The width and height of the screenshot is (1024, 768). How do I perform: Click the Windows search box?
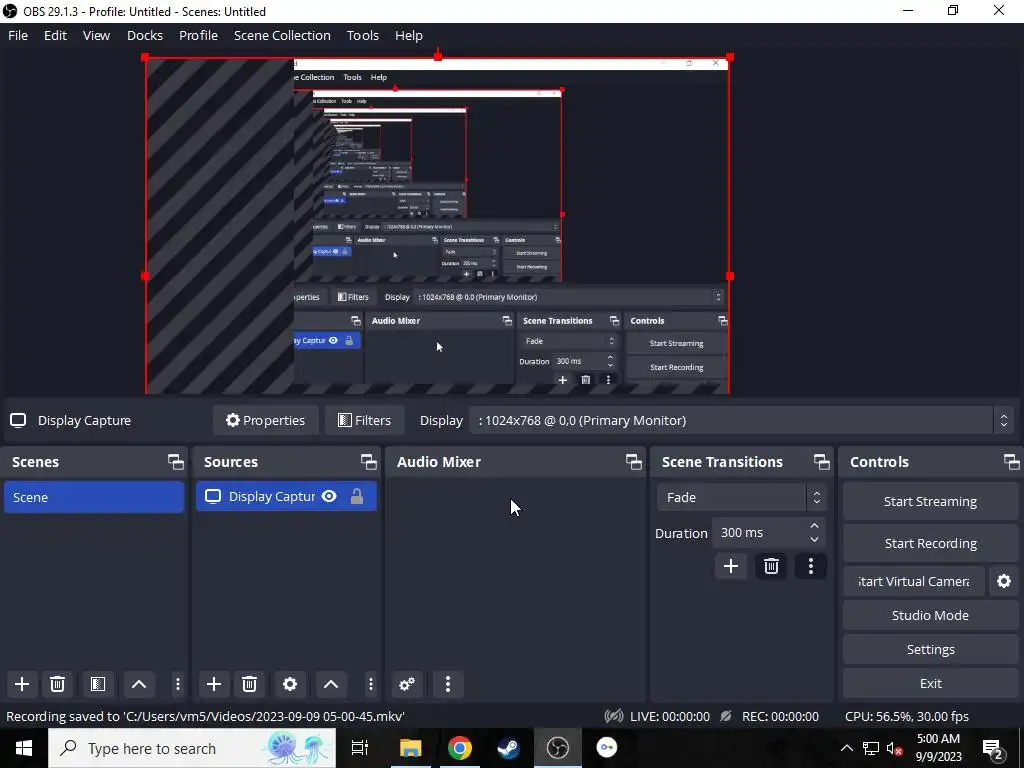click(192, 748)
